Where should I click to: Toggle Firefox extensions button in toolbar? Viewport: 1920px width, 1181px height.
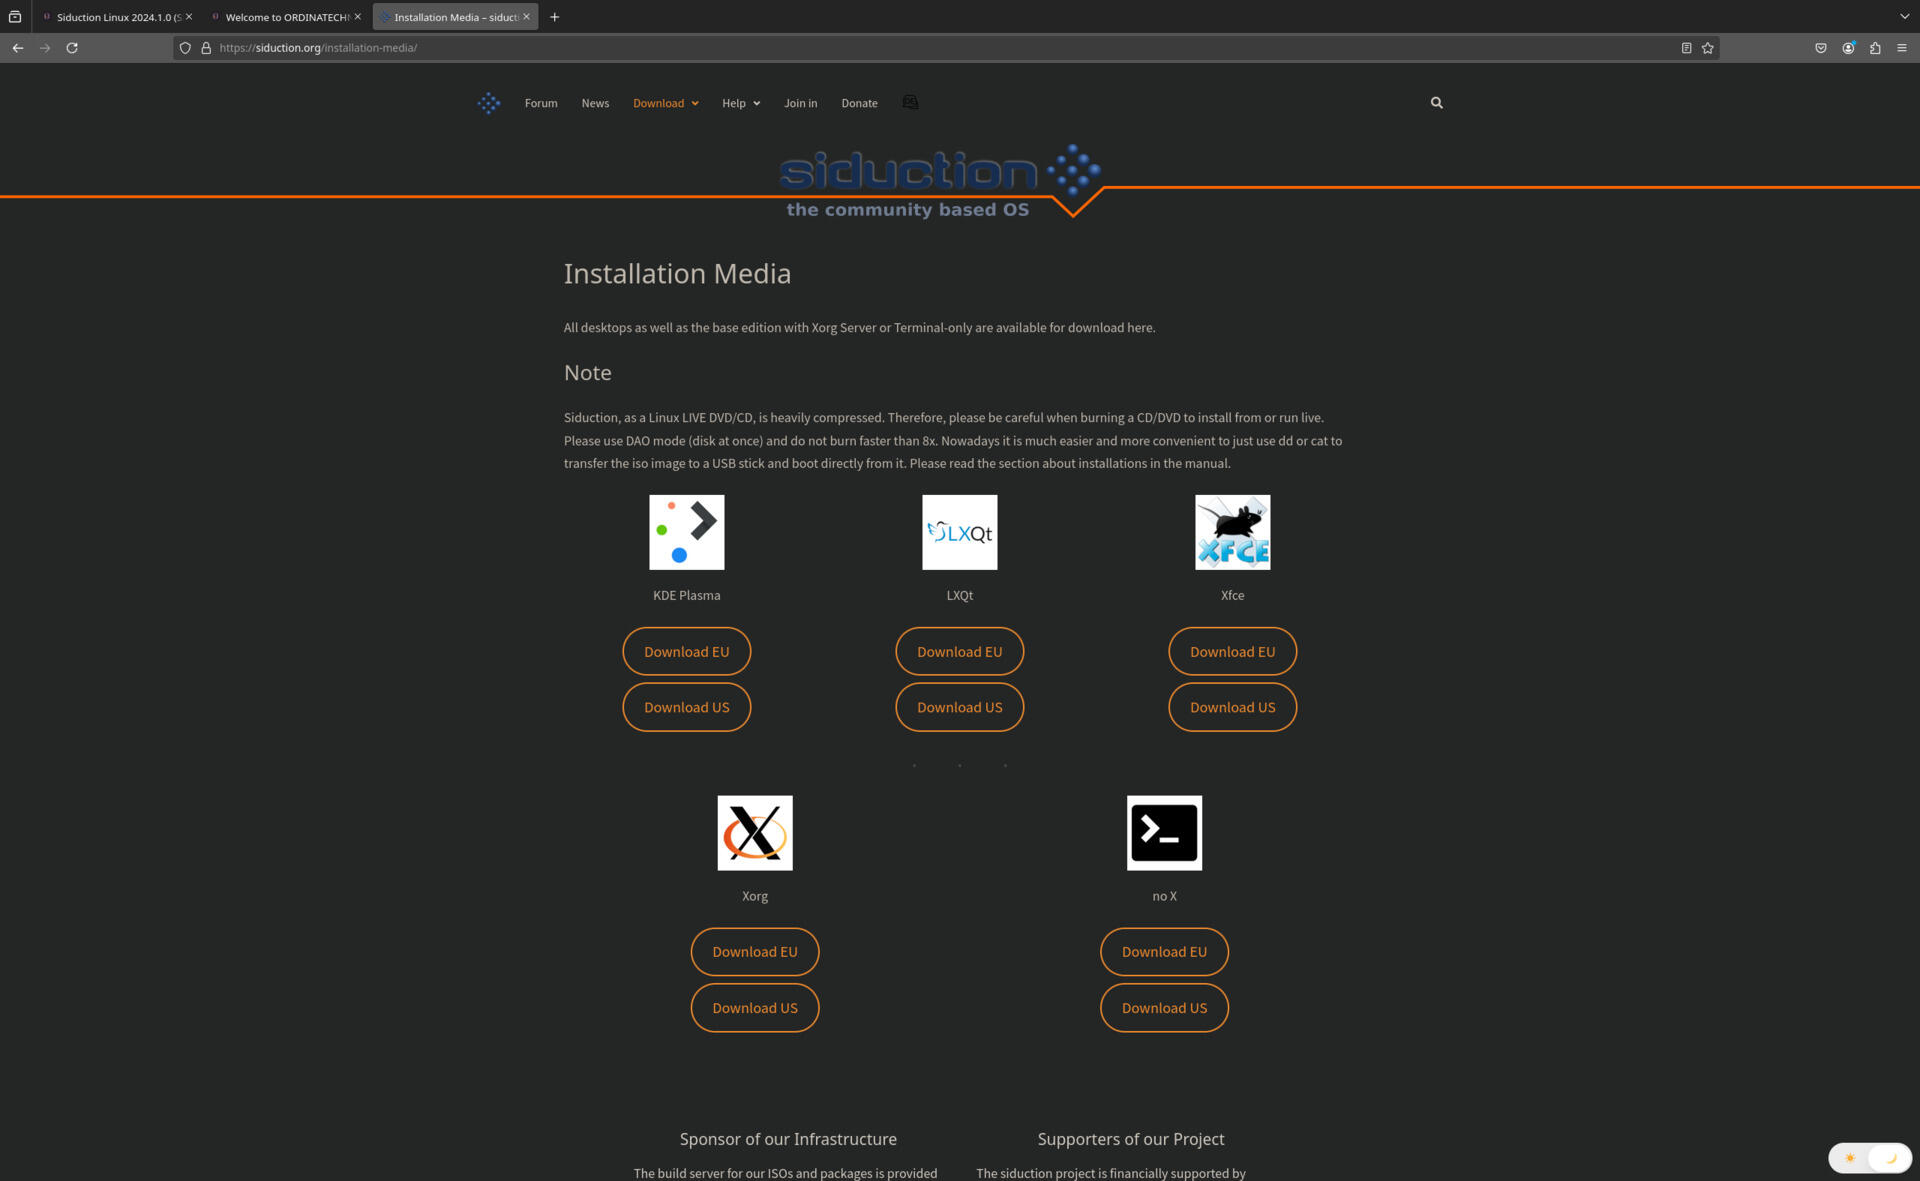(1875, 47)
